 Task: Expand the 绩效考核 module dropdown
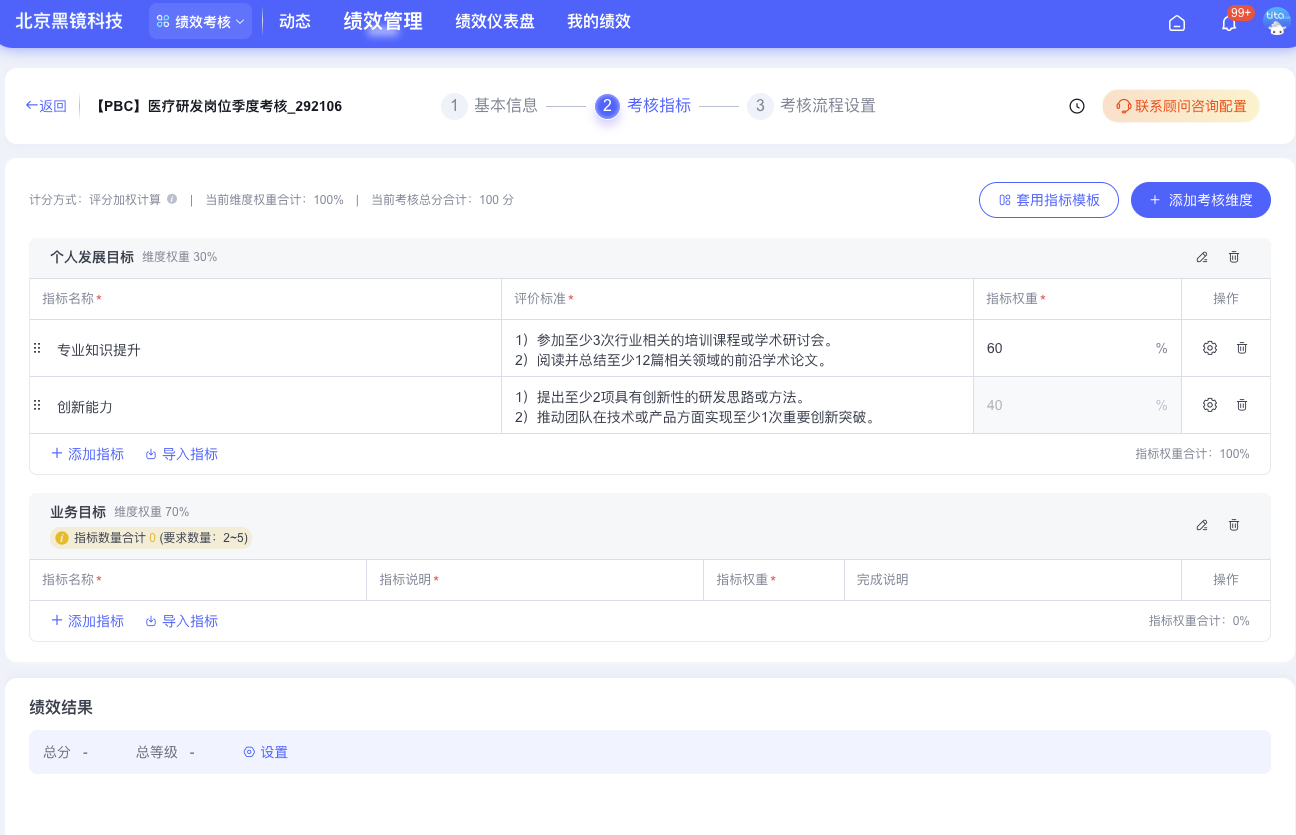coord(200,22)
